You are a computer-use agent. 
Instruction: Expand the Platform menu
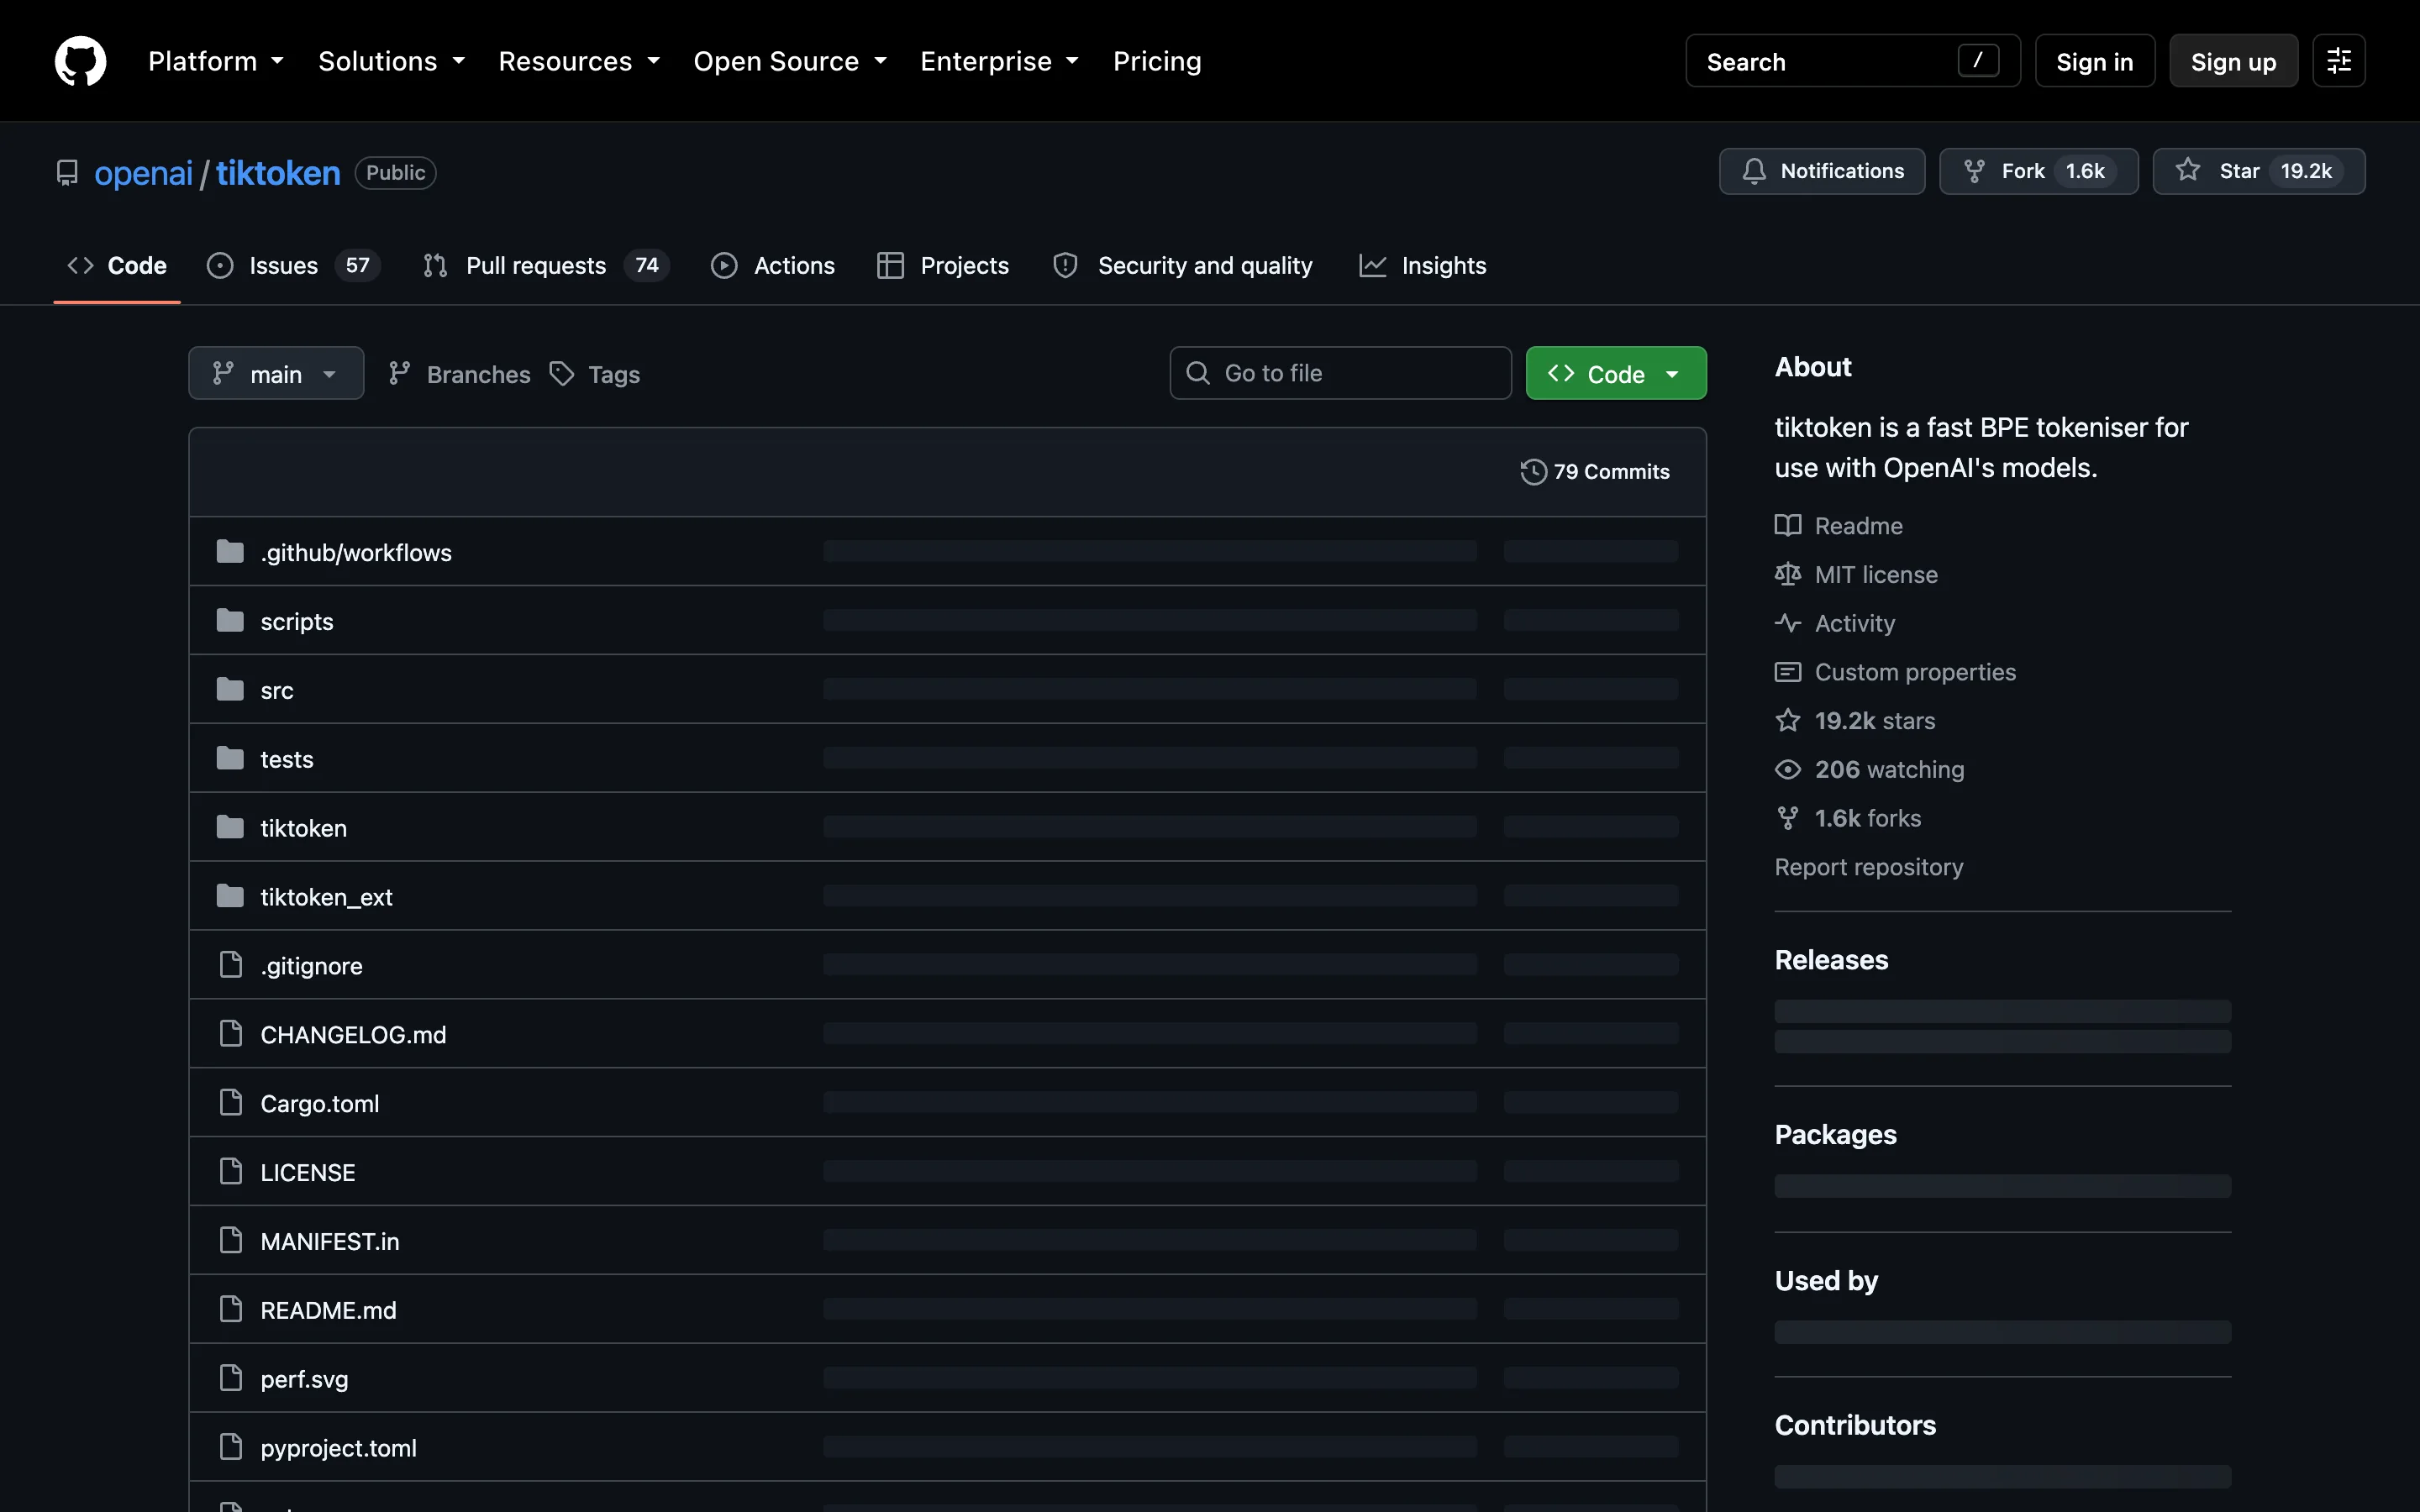tap(216, 61)
